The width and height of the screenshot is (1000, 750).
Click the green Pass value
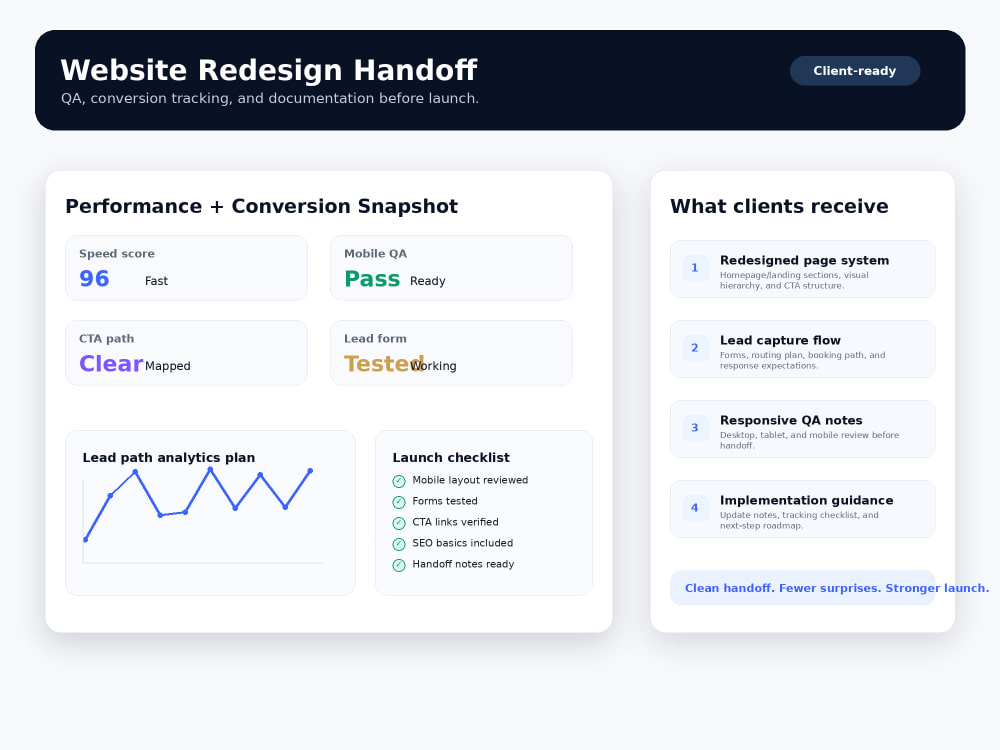coord(372,279)
